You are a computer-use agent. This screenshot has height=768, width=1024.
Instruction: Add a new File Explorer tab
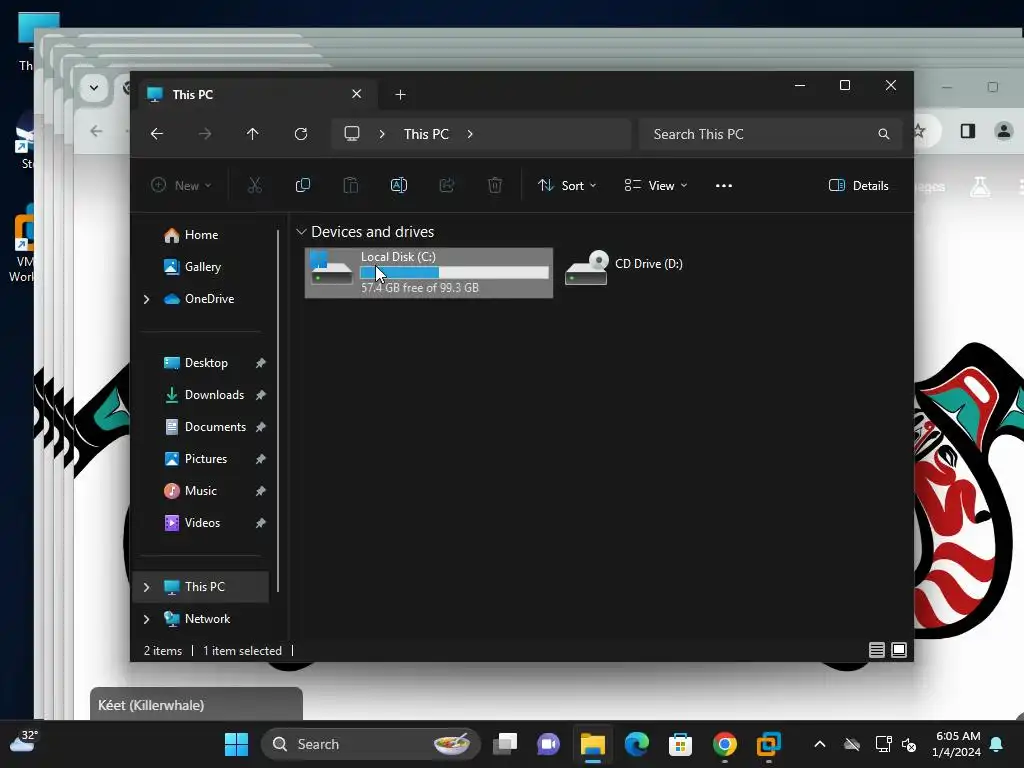point(400,95)
